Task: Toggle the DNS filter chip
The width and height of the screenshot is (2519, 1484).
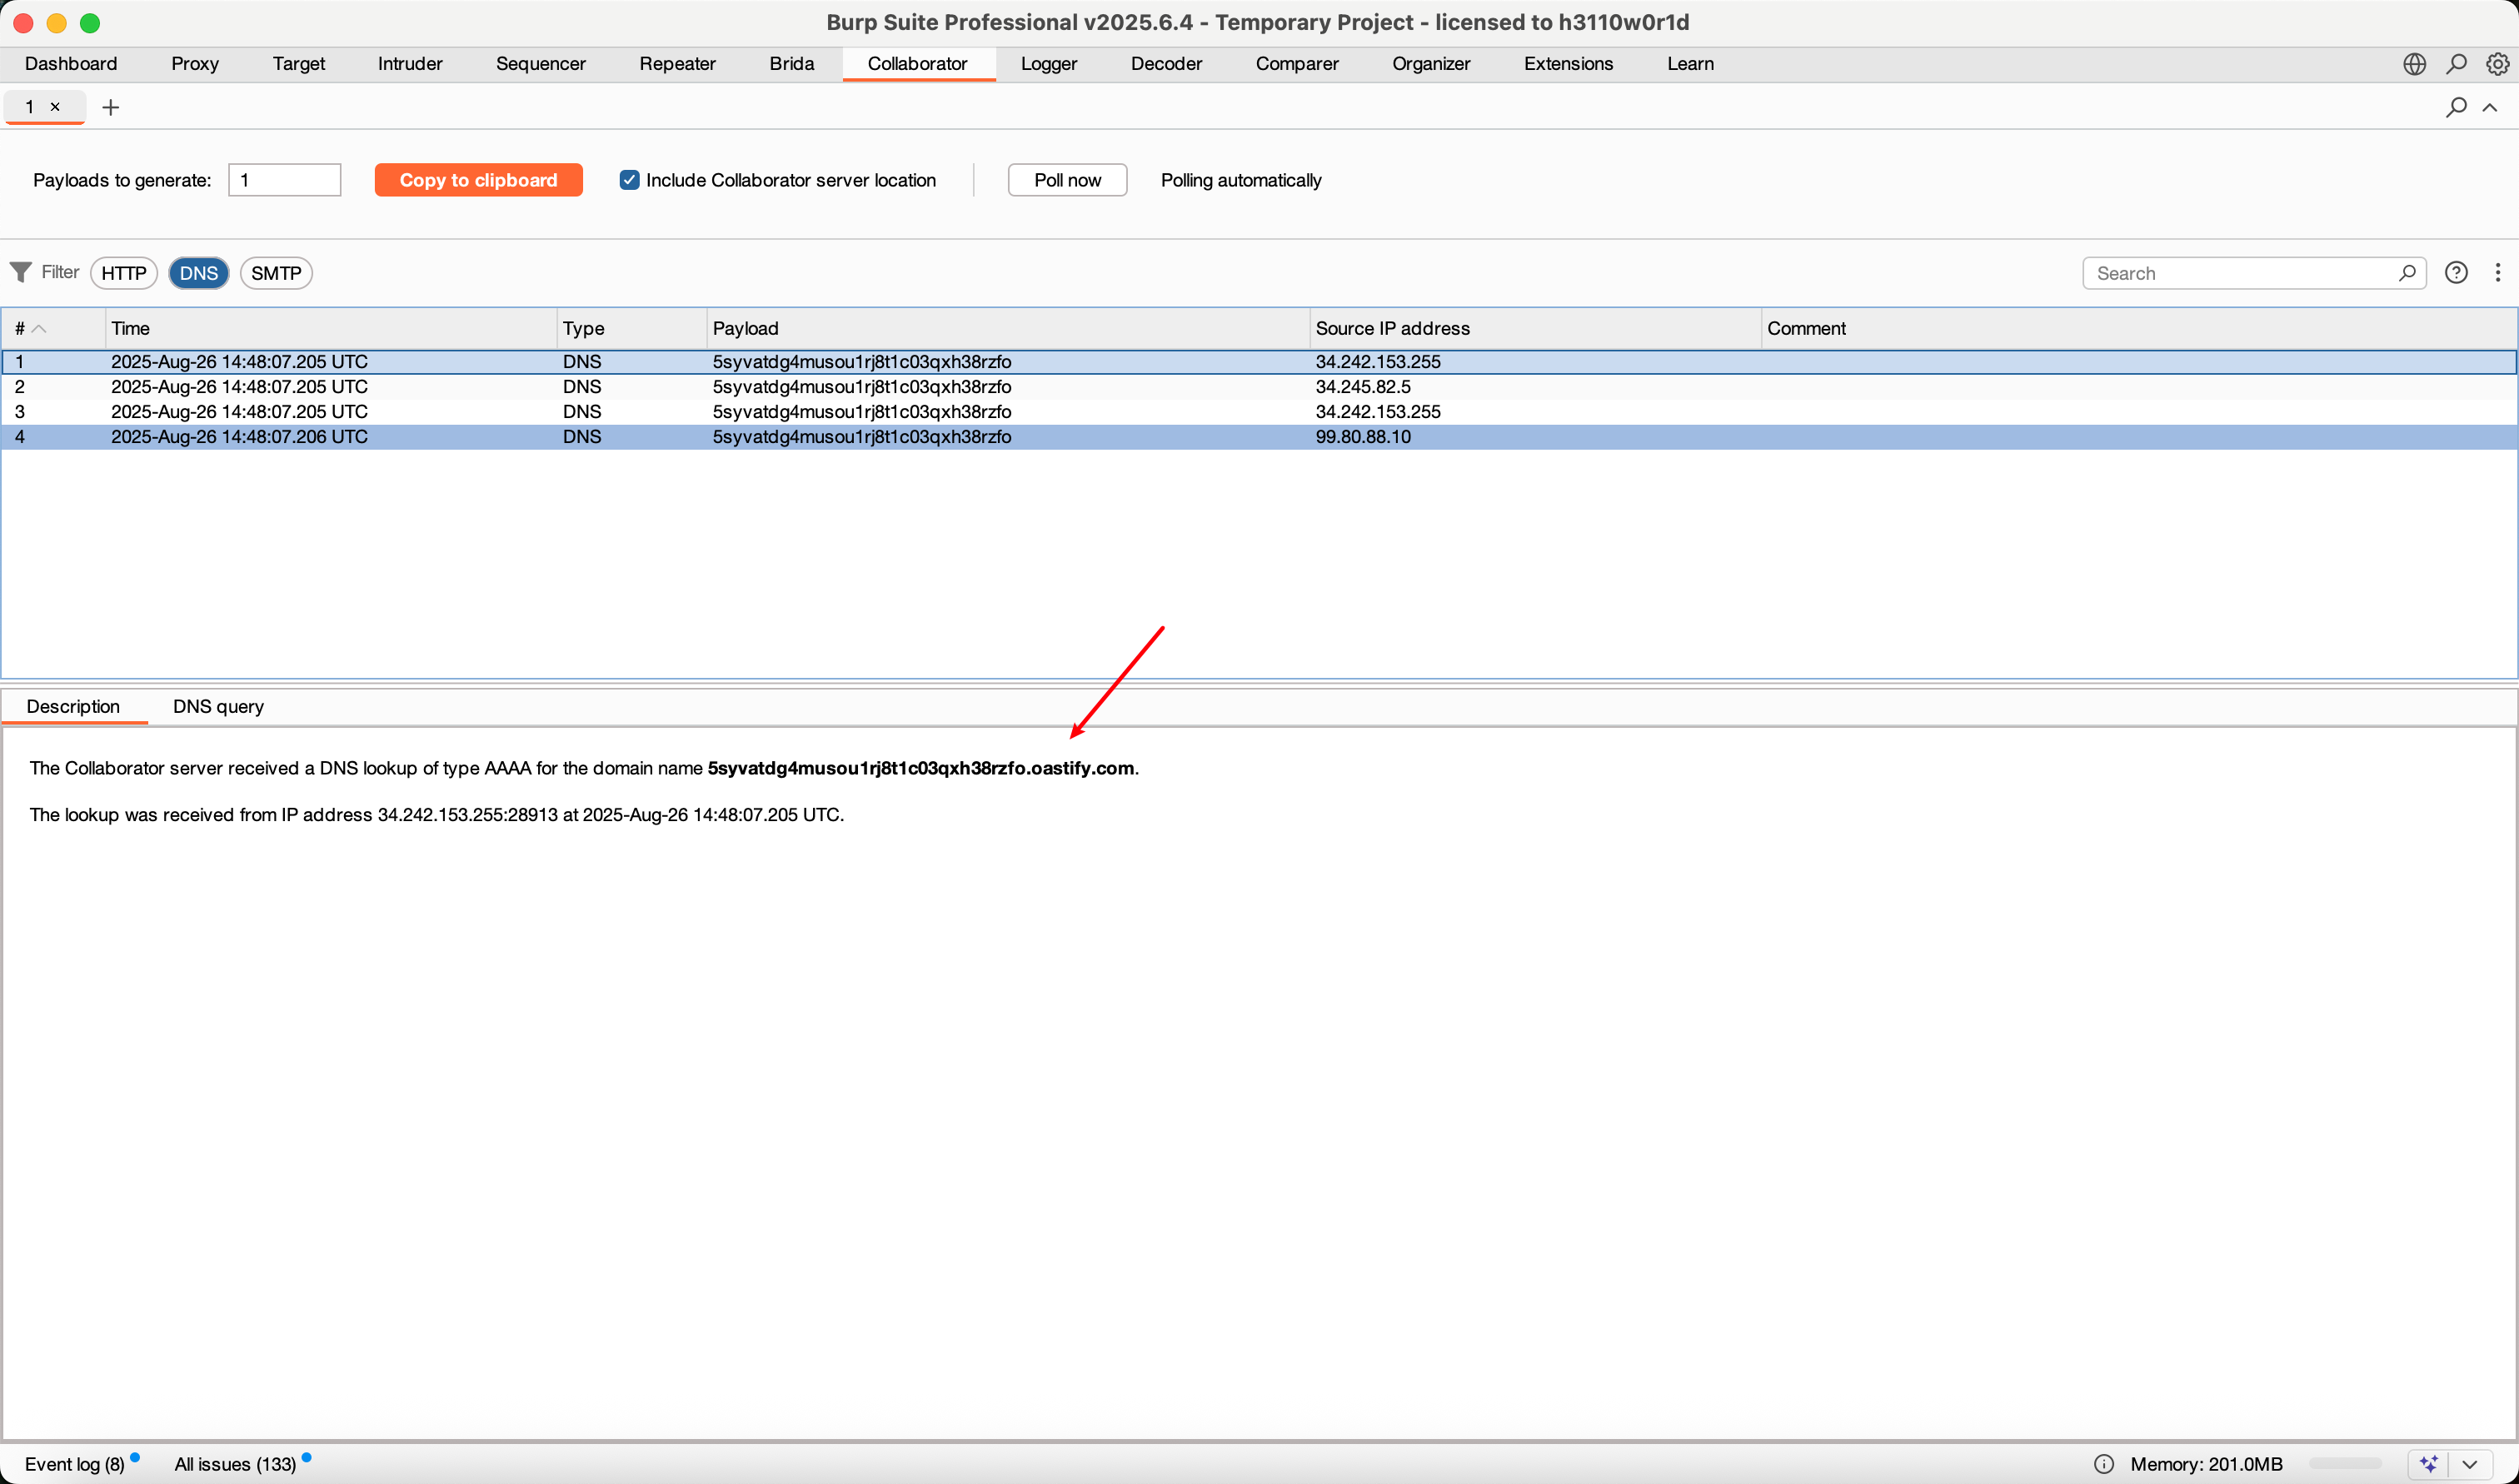Action: tap(198, 273)
